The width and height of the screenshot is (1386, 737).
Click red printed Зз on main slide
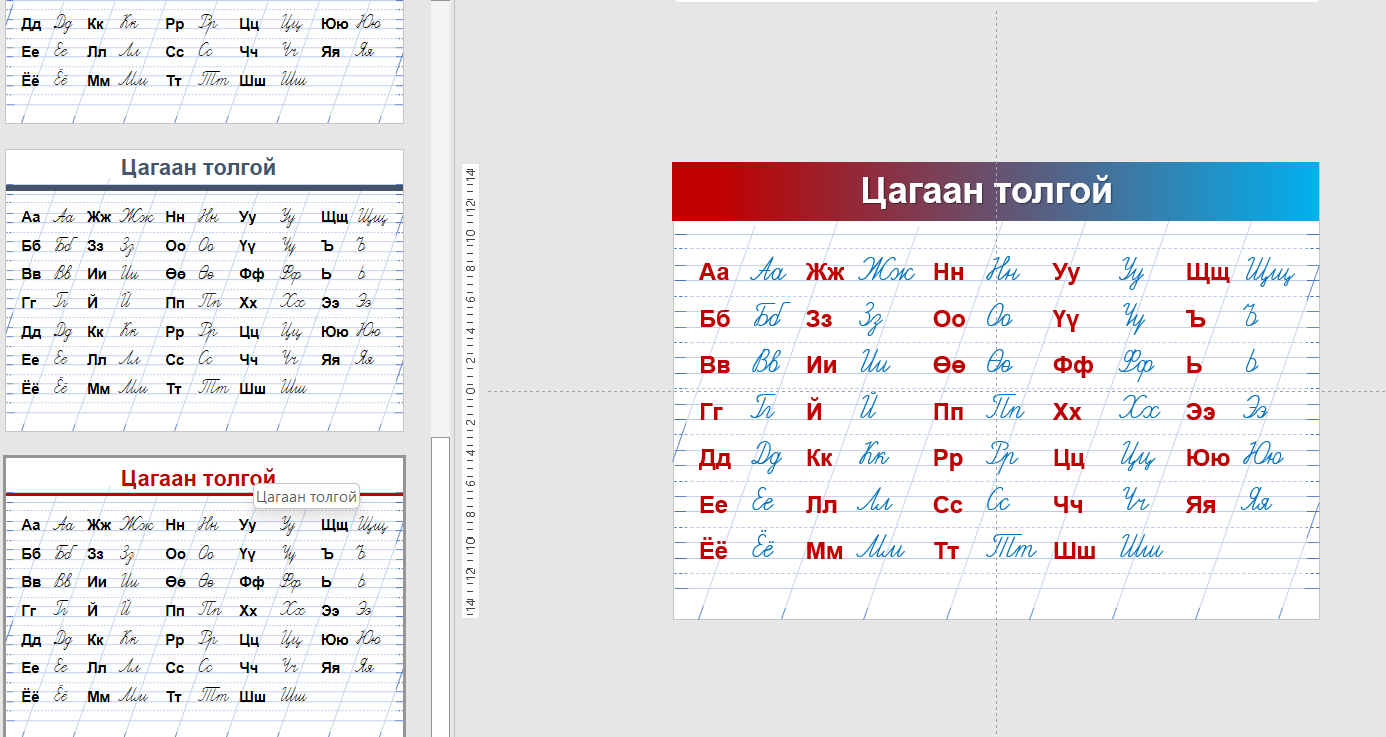(819, 319)
